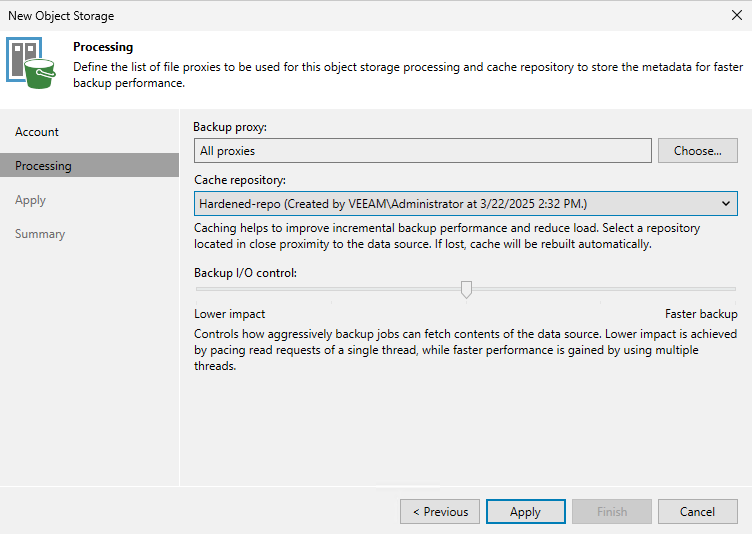Click the Backup I/O control slider thumb
Viewport: 752px width, 534px height.
pyautogui.click(x=466, y=289)
